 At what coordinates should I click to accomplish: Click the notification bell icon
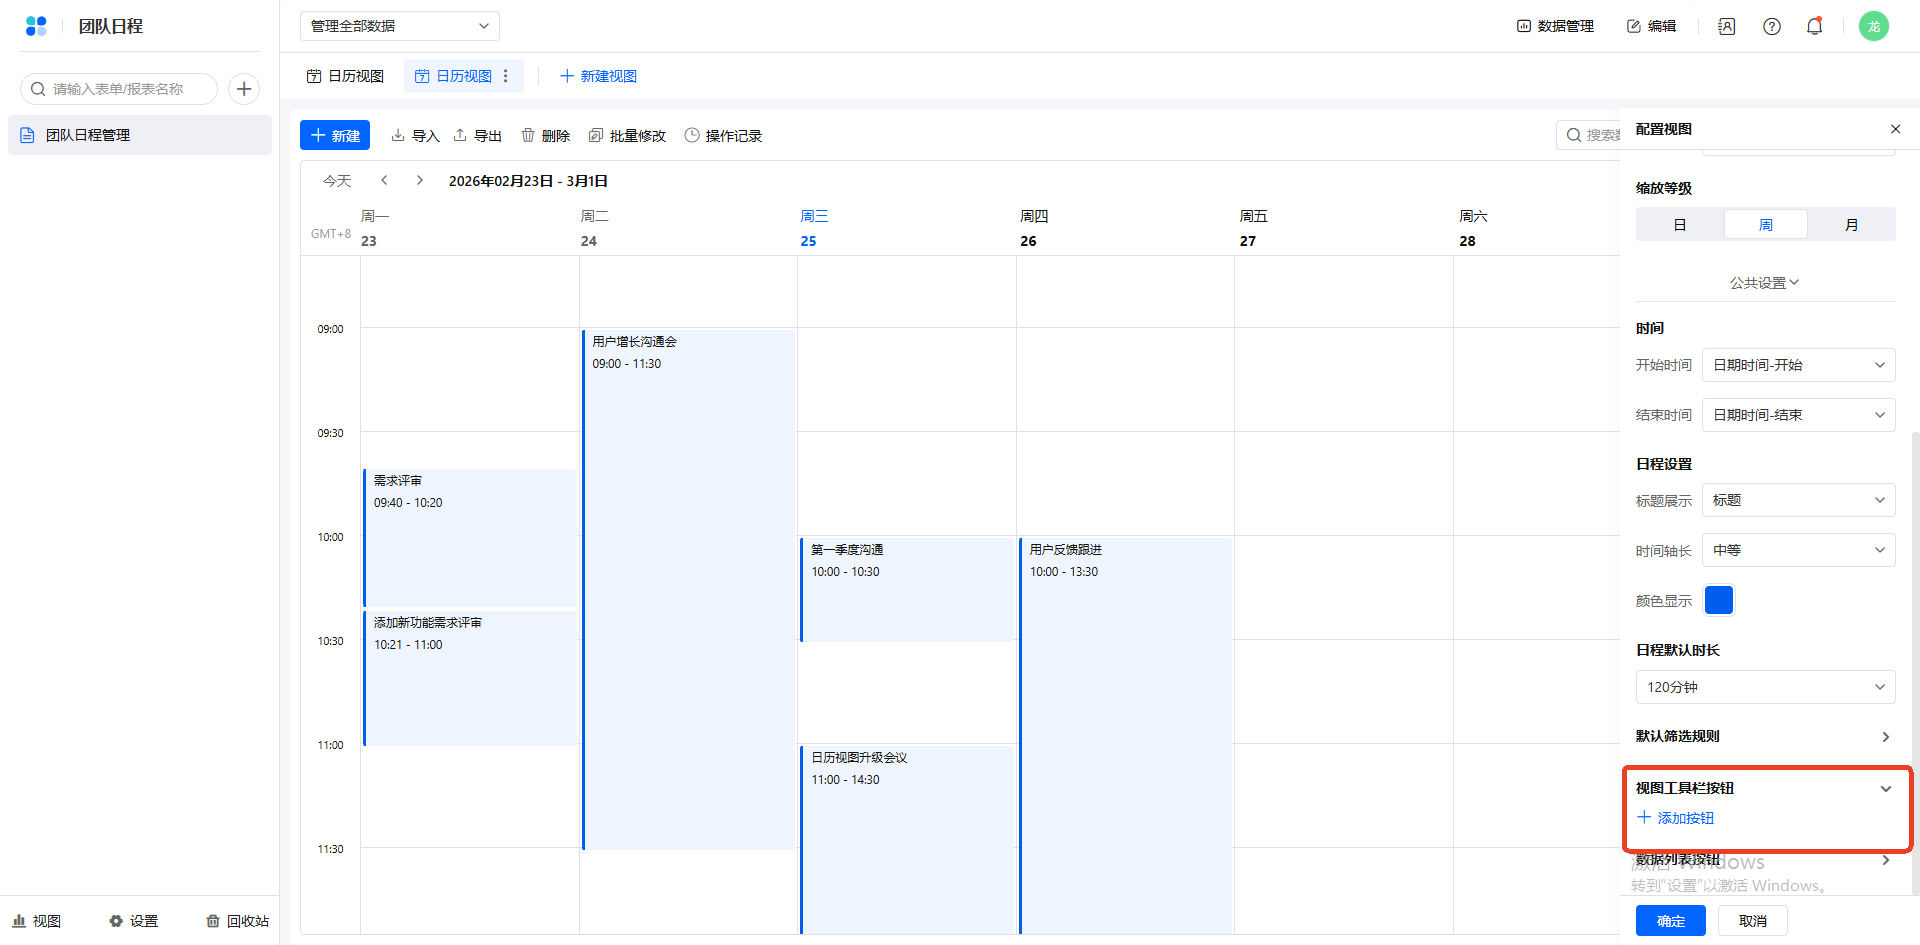[1814, 26]
